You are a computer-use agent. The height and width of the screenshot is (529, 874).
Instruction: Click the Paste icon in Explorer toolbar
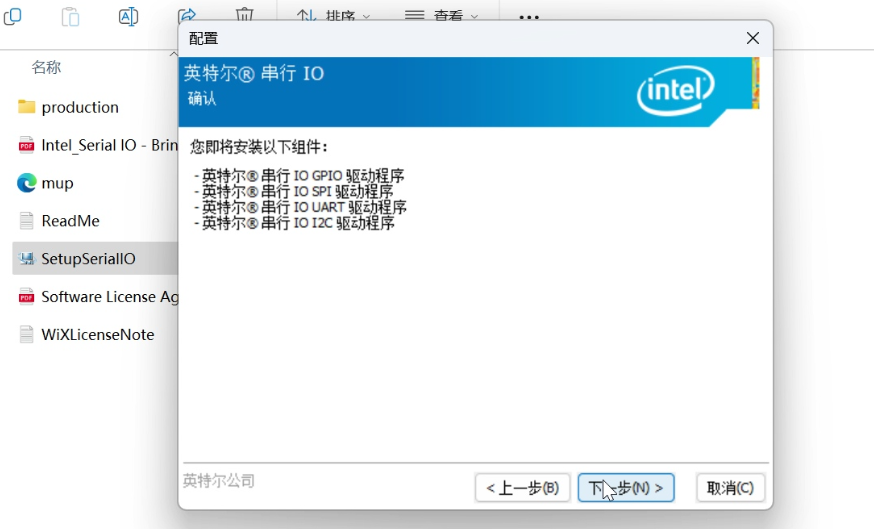click(70, 15)
